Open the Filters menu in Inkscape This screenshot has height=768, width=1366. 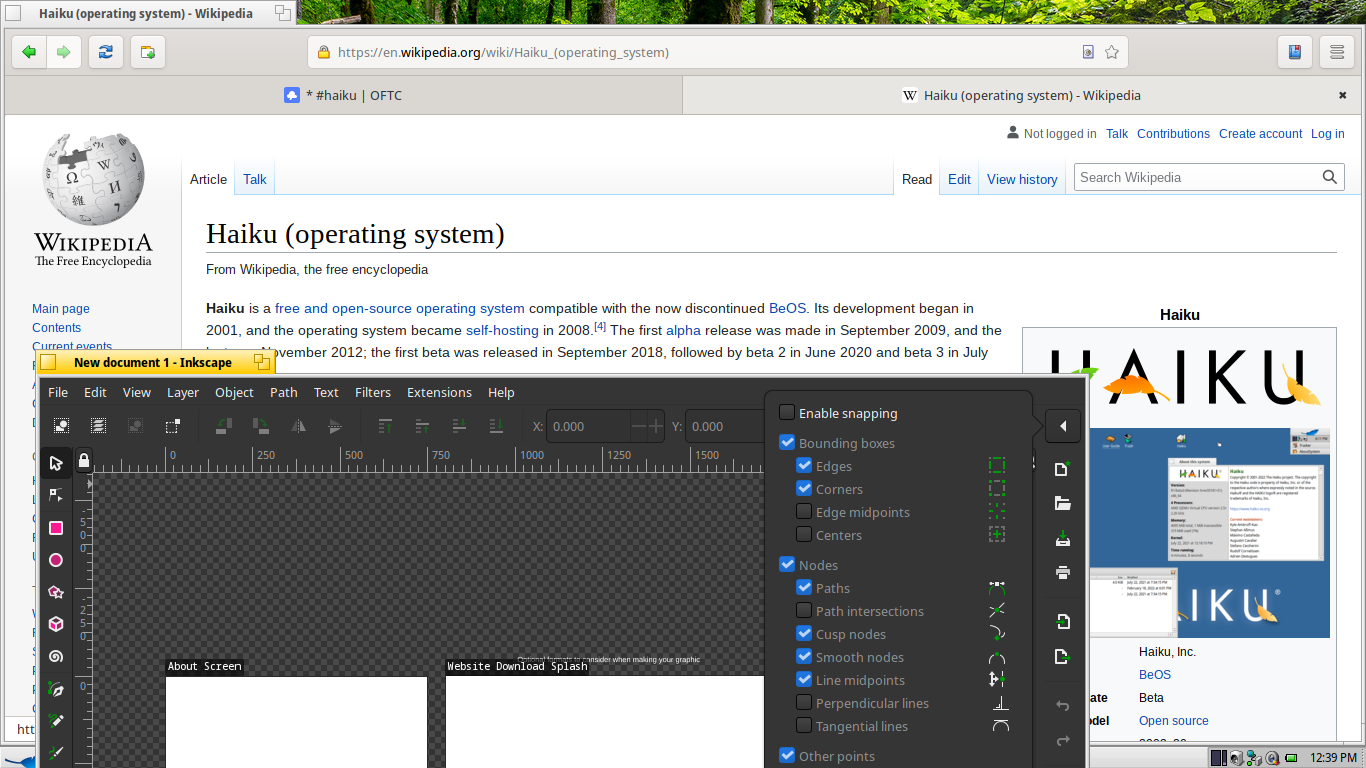373,392
